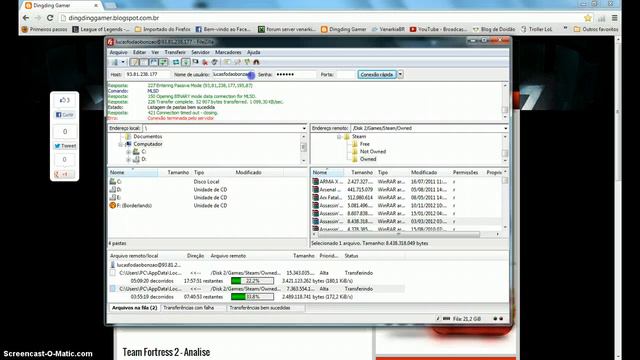
Task: Click the Google +1 button on blog
Action: coord(64,174)
